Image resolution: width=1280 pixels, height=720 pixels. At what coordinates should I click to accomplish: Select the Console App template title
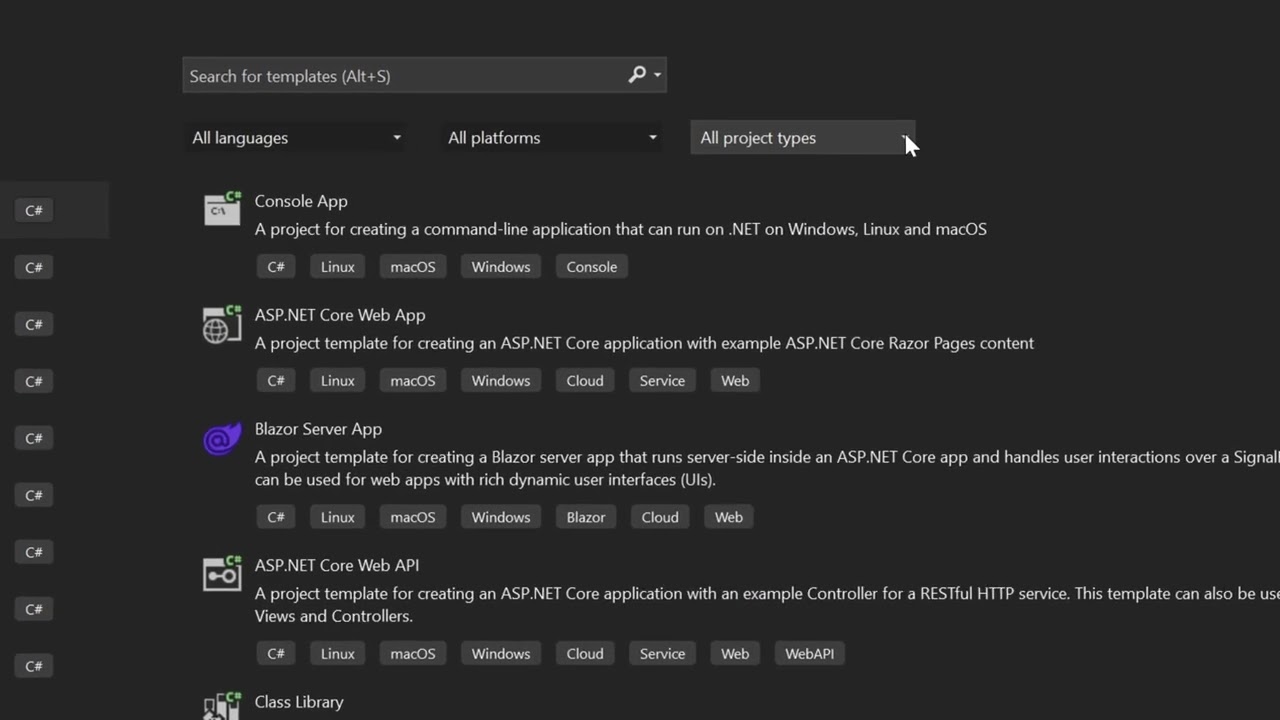click(301, 201)
